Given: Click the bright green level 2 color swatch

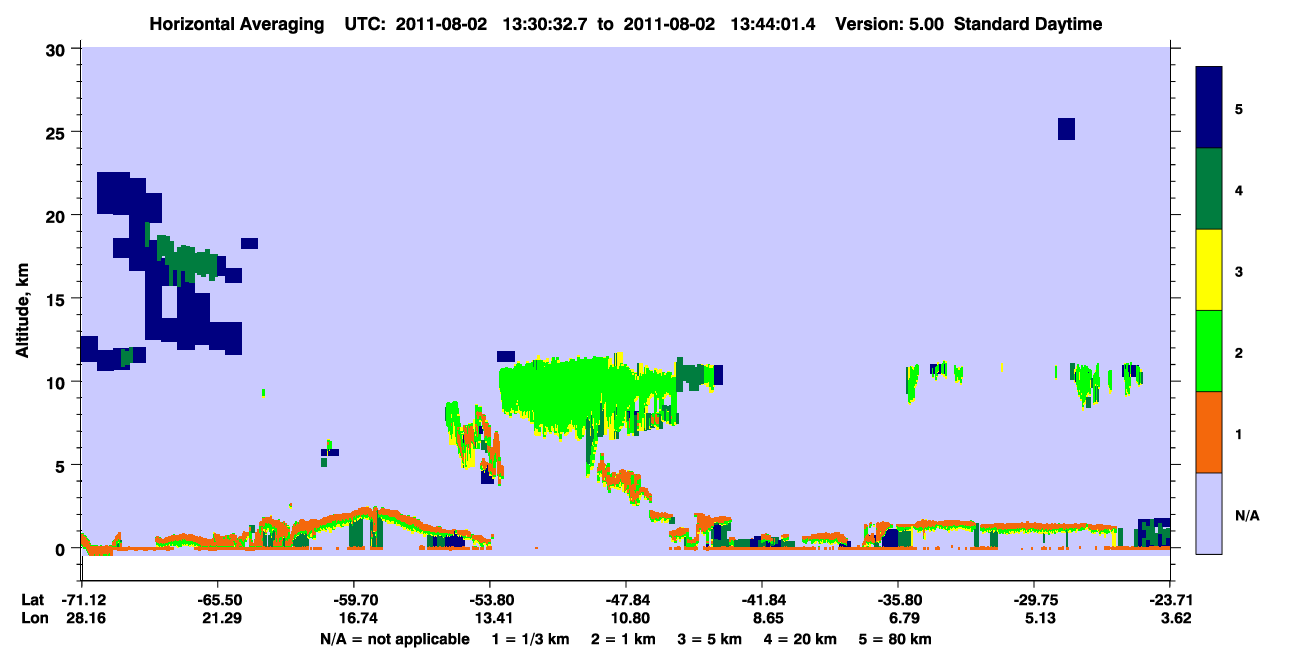Looking at the screenshot, I should (1209, 351).
